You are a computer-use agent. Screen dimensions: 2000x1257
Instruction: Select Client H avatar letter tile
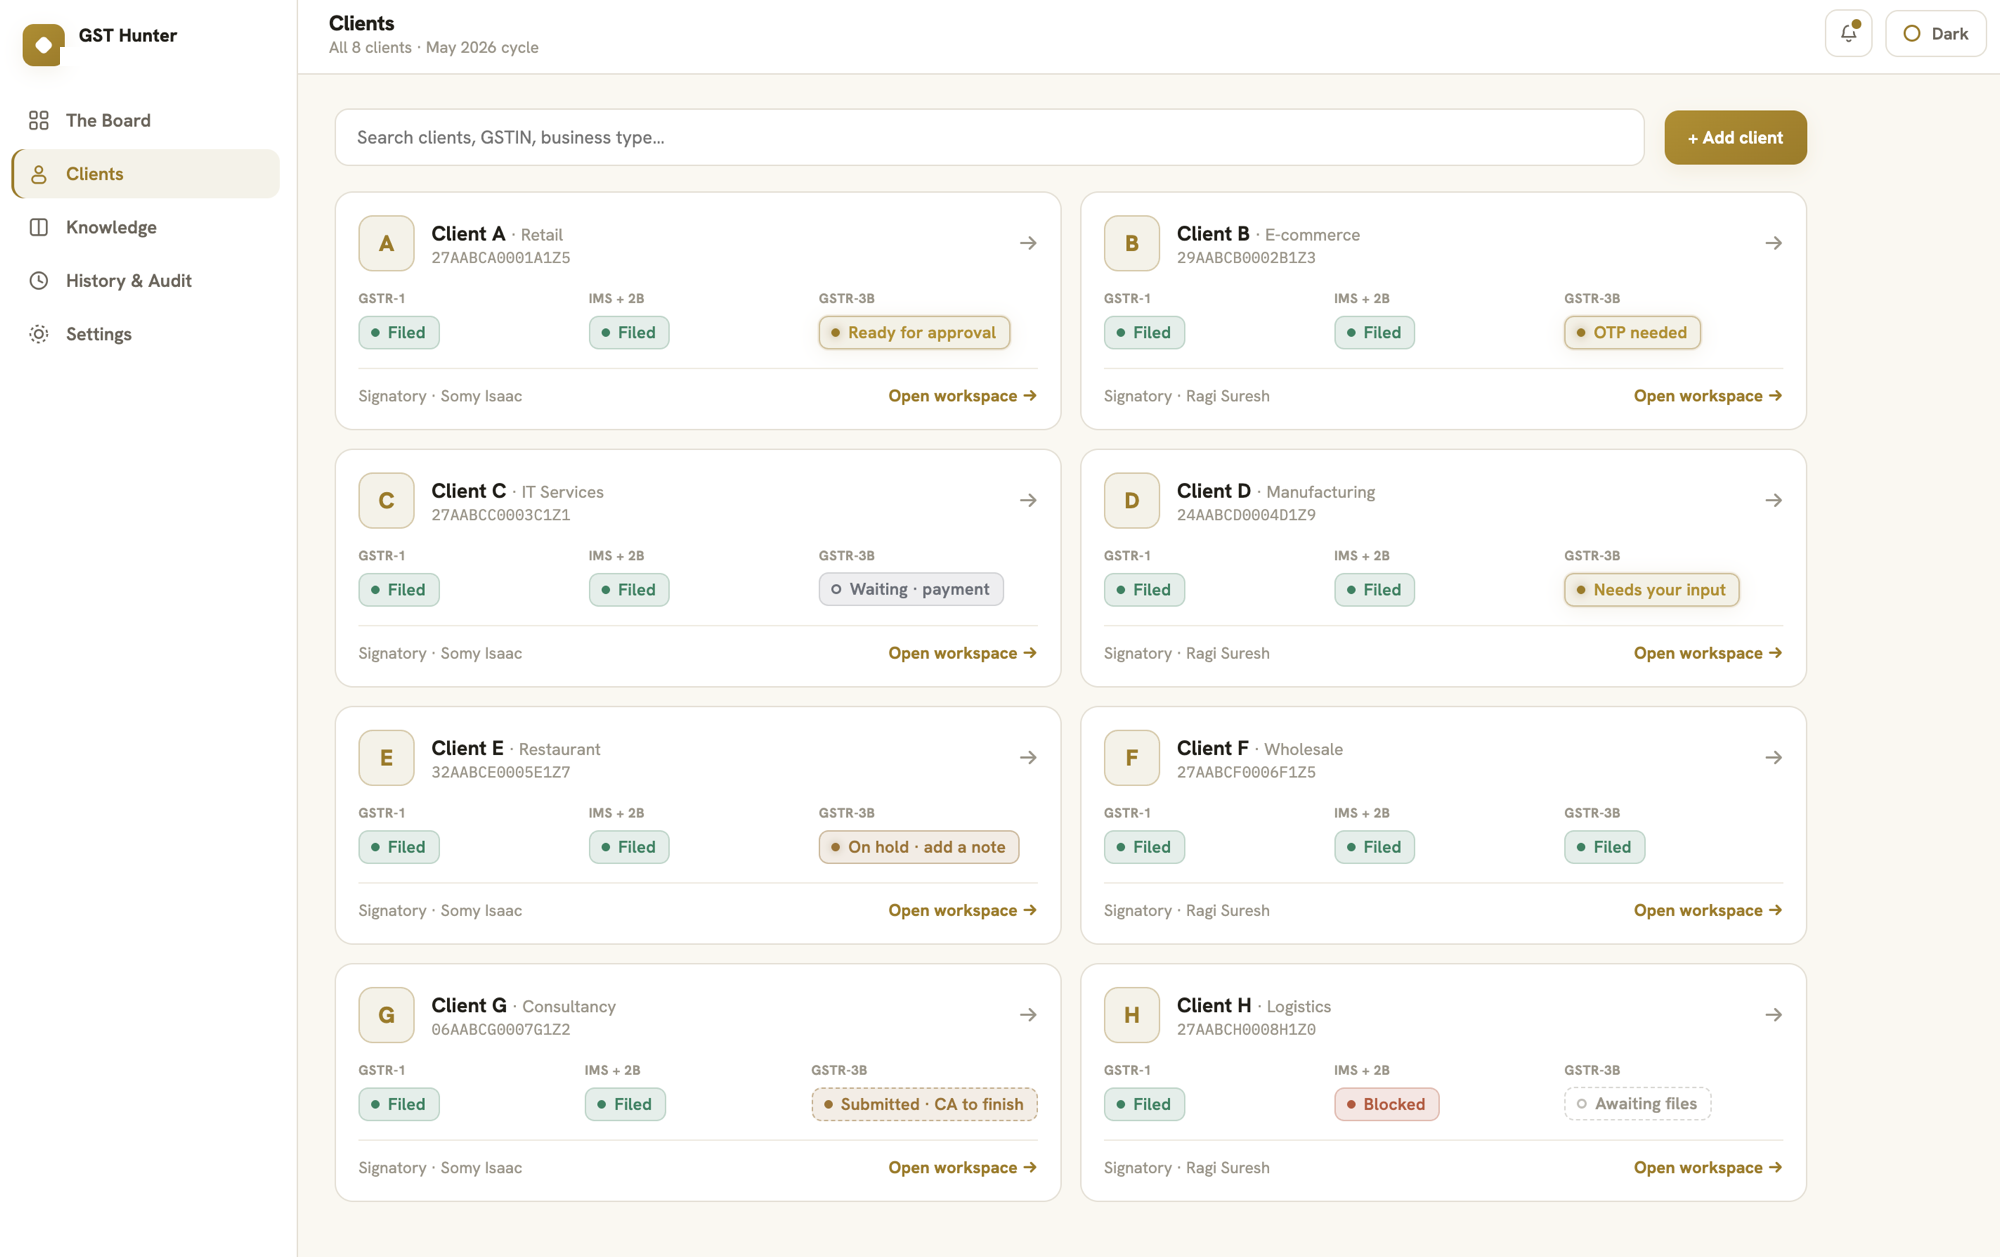point(1132,1014)
